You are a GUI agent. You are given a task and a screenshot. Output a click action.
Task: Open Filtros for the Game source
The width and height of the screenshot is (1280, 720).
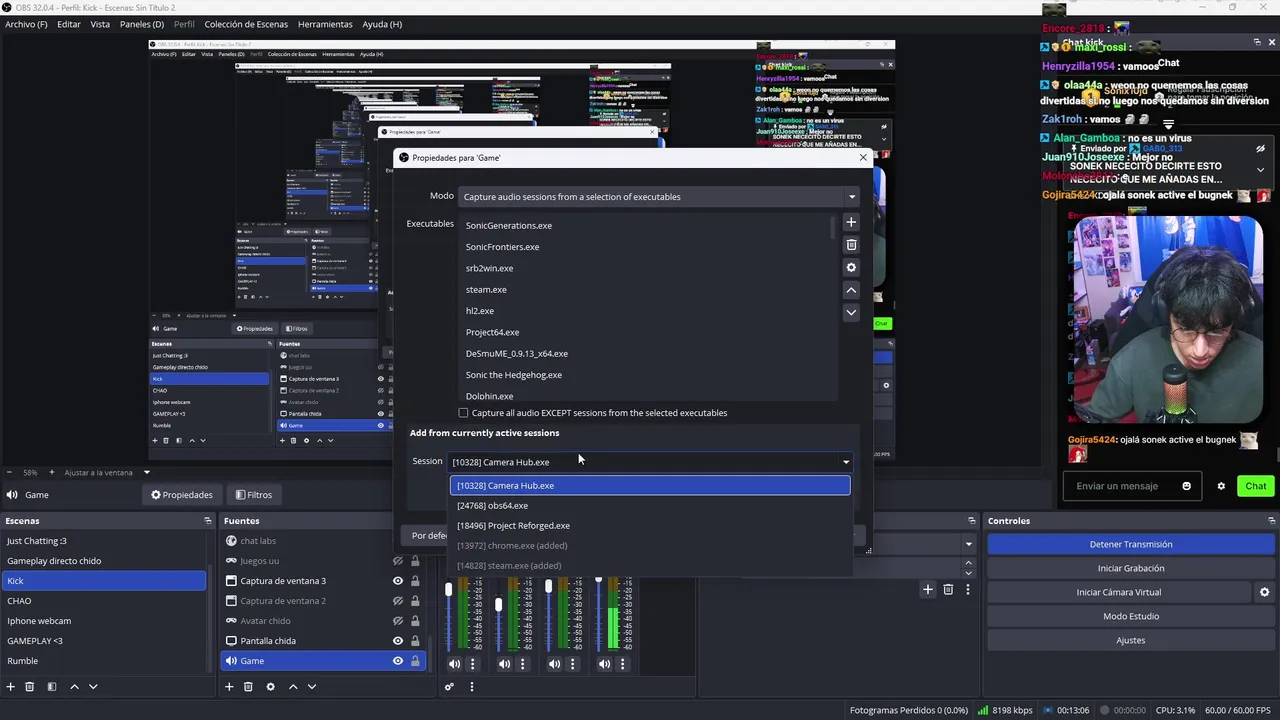[253, 495]
